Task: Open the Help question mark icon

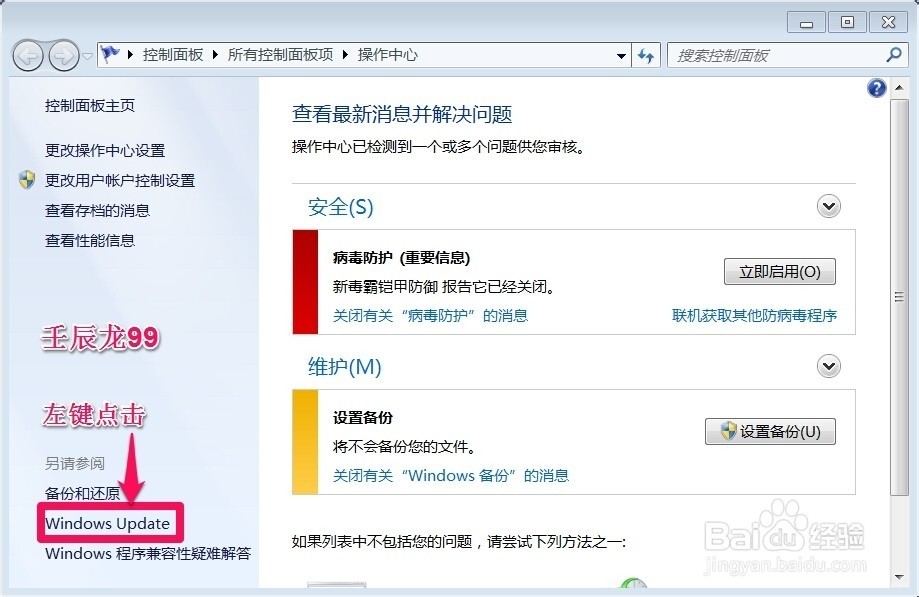Action: point(876,88)
